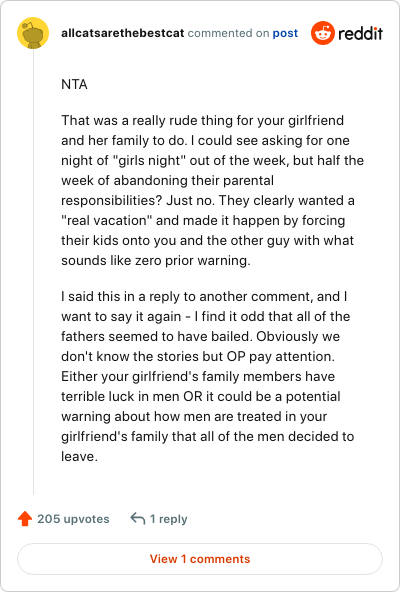
Task: Follow the blue "post" link
Action: [x=285, y=33]
